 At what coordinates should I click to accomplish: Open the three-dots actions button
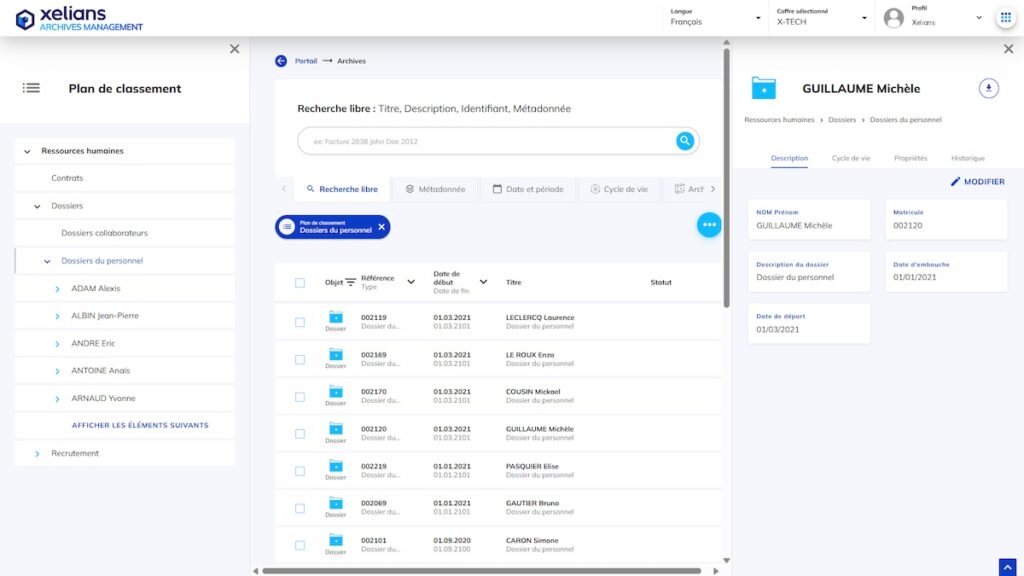click(x=709, y=225)
